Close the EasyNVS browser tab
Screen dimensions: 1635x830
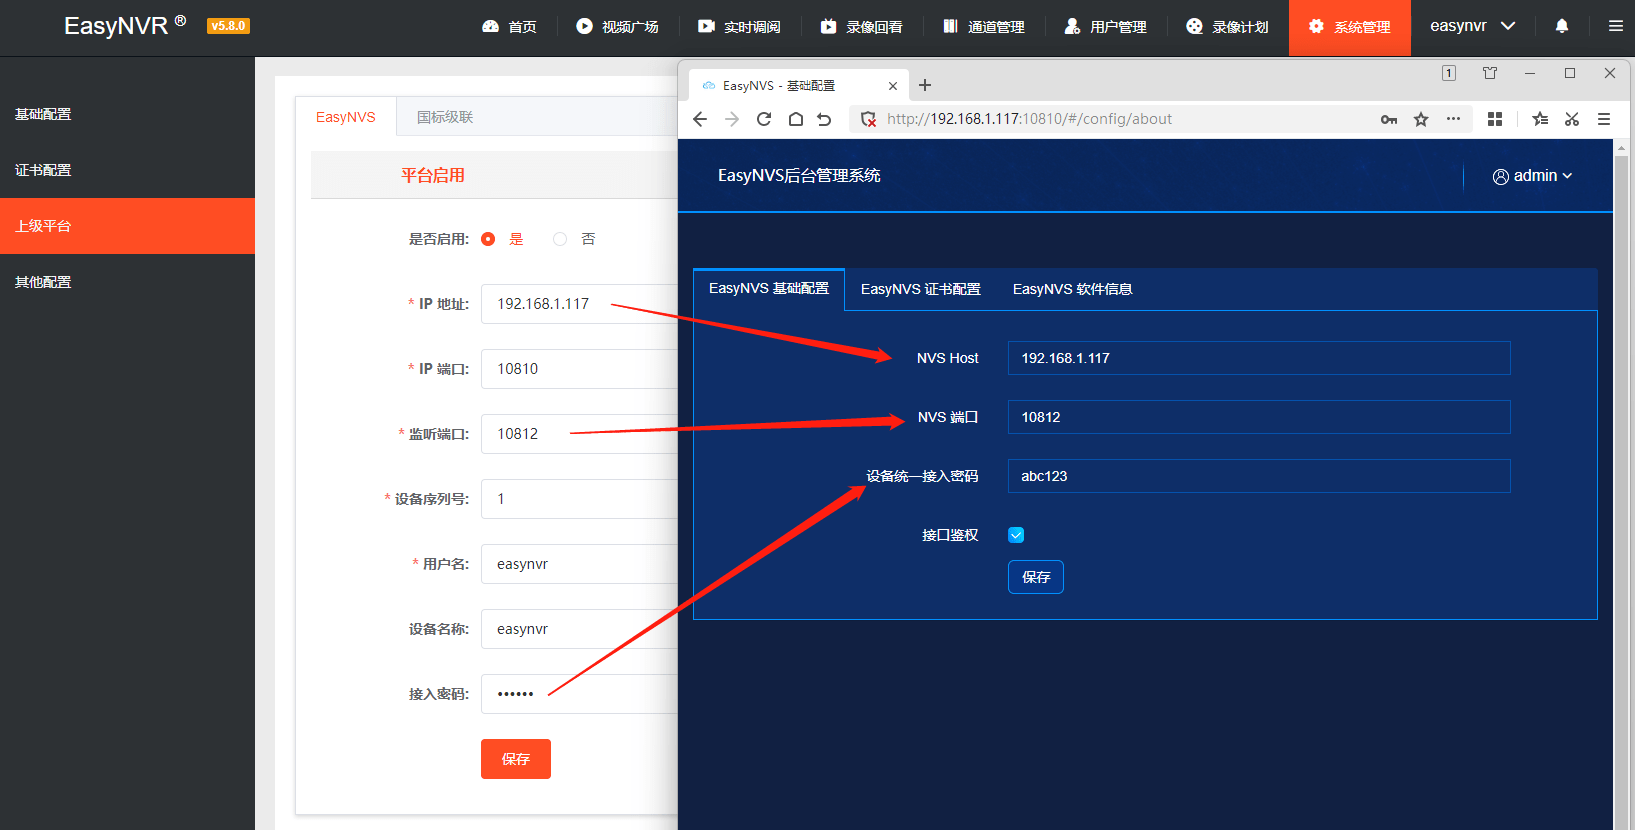pos(893,86)
